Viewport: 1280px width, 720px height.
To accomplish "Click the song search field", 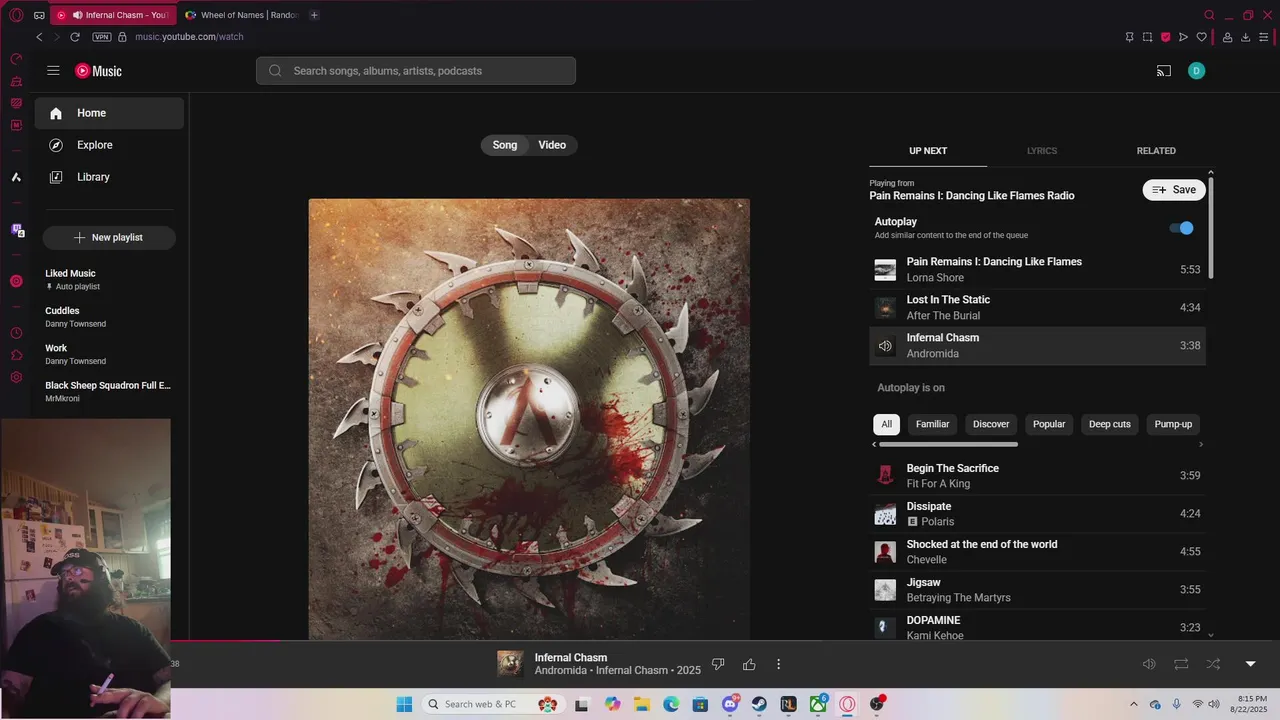I will [x=416, y=71].
